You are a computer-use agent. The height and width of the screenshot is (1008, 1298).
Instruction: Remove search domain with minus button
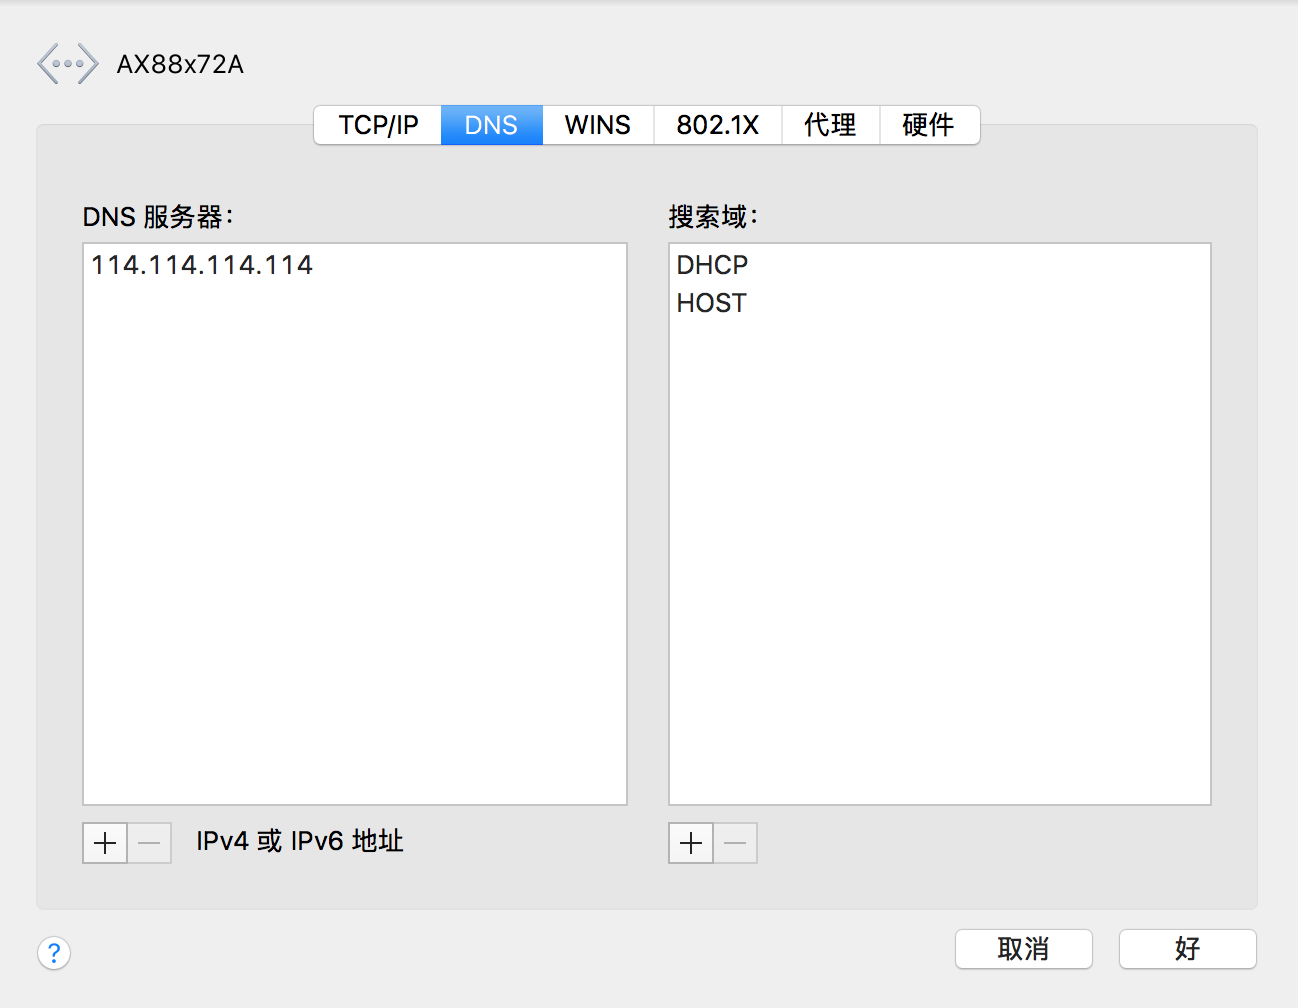pyautogui.click(x=735, y=843)
